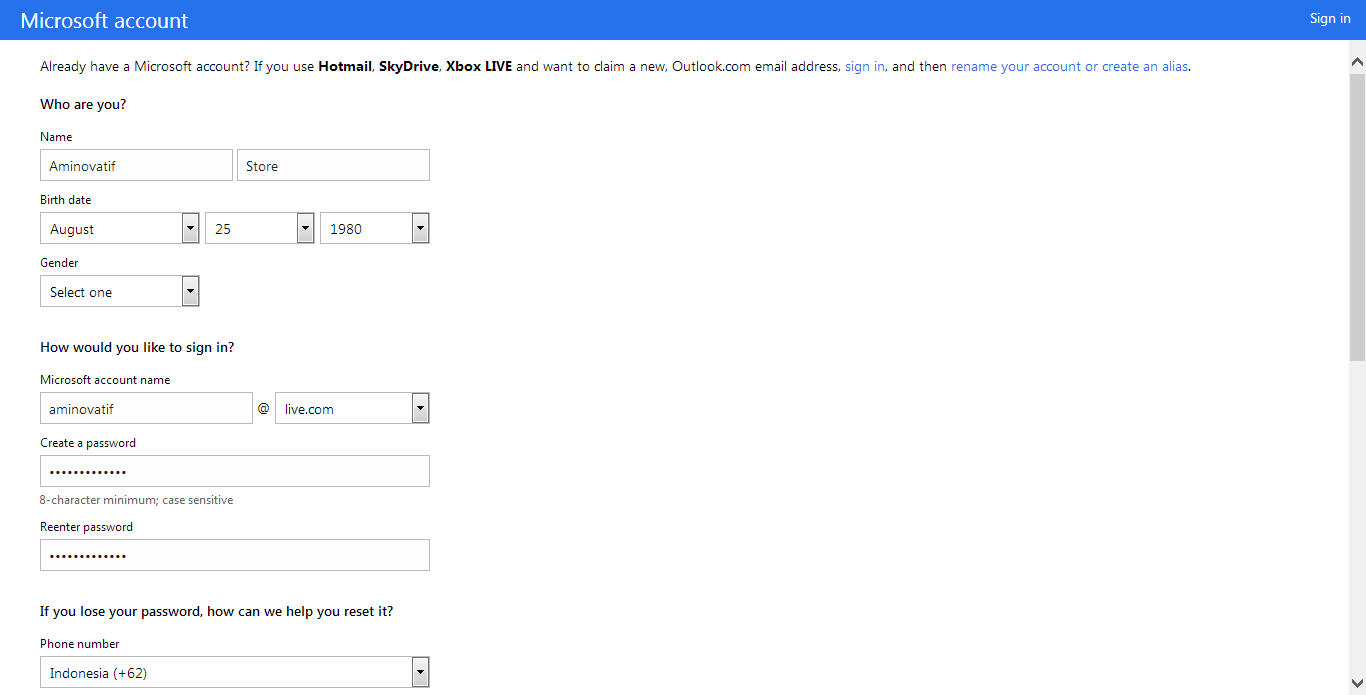Click the 'Hotmail' bold text
This screenshot has height=695, width=1366.
tap(345, 67)
